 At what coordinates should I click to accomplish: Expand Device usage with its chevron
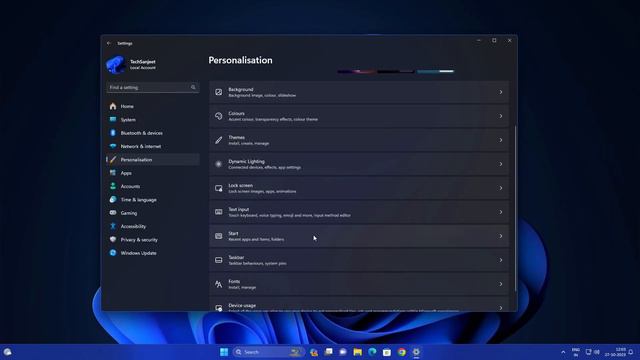(501, 308)
